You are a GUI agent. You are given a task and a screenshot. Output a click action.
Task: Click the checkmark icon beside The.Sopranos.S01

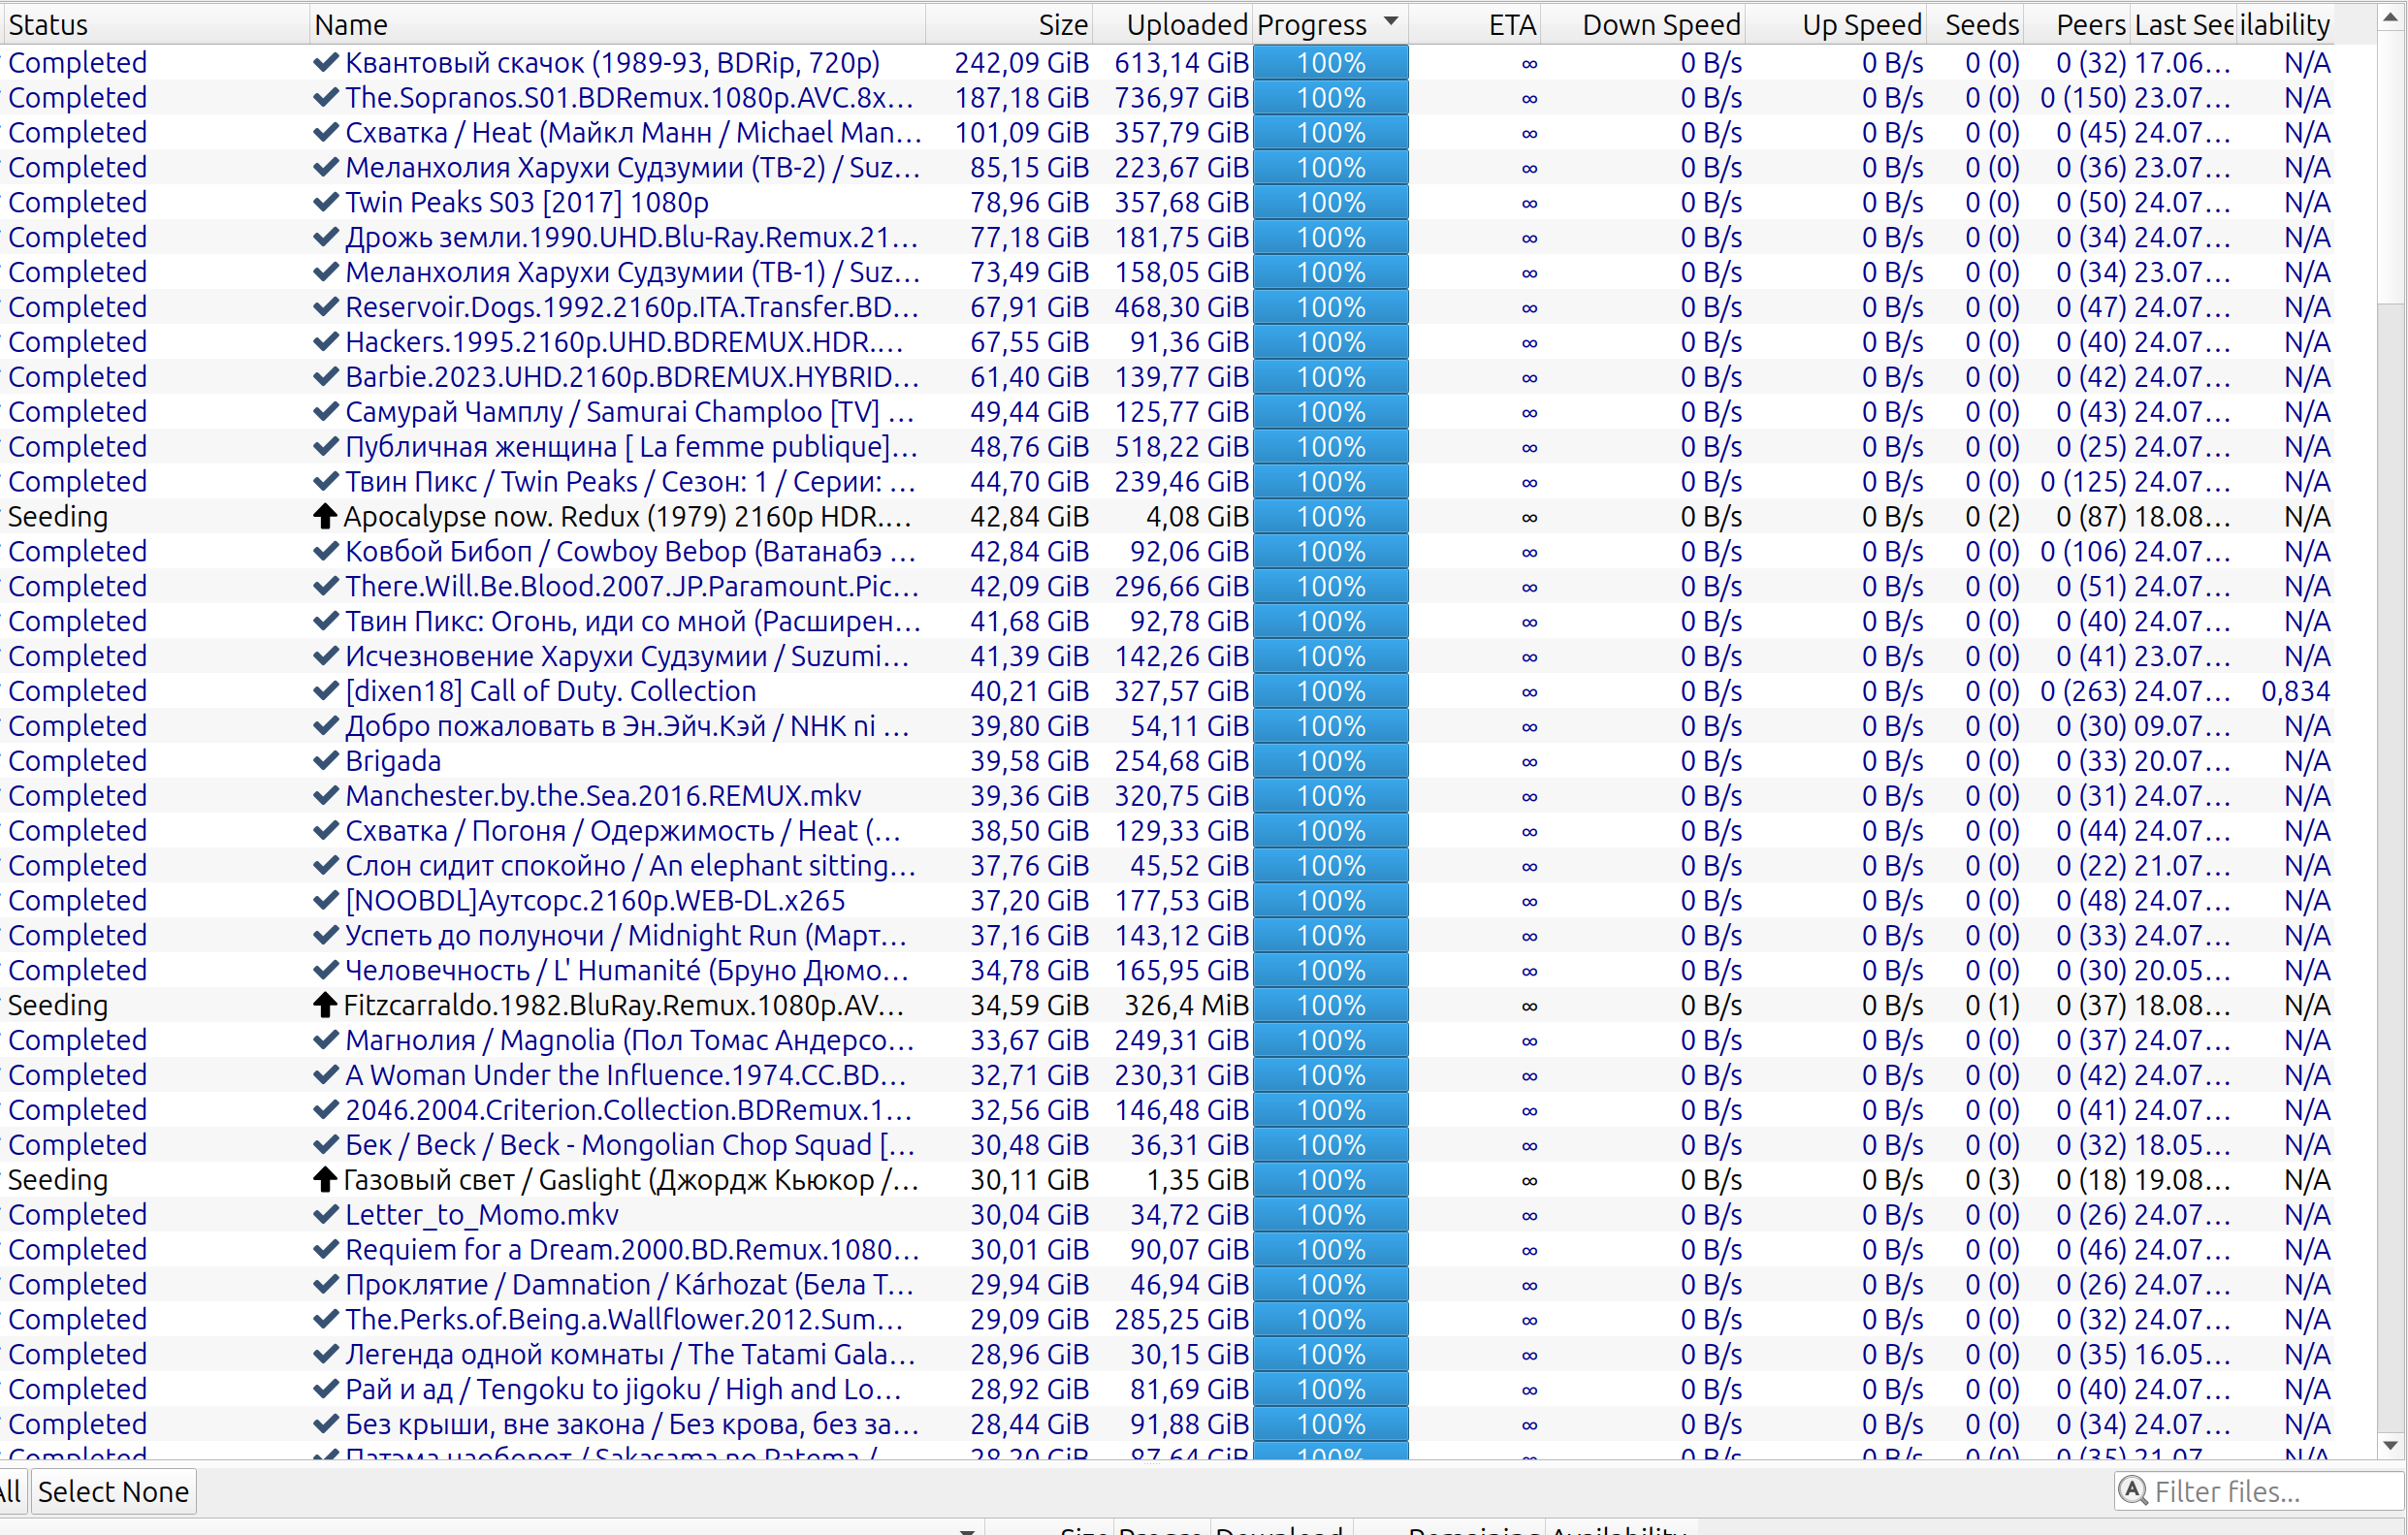click(x=325, y=97)
